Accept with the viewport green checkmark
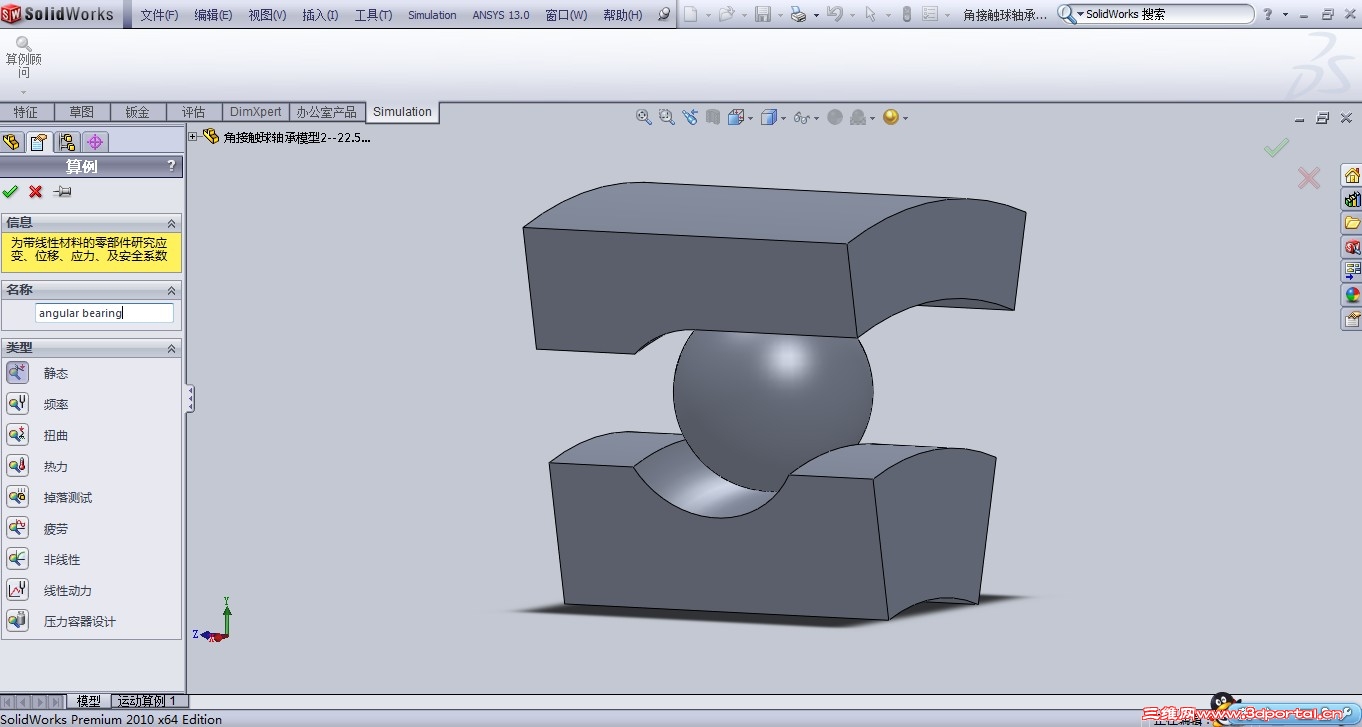The width and height of the screenshot is (1362, 727). (1276, 148)
